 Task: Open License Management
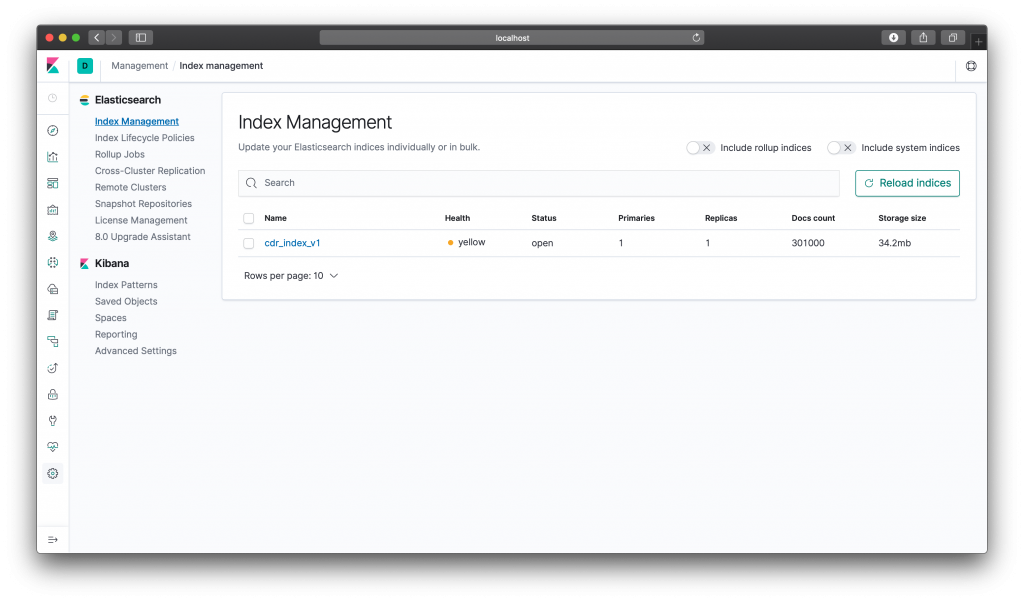141,220
